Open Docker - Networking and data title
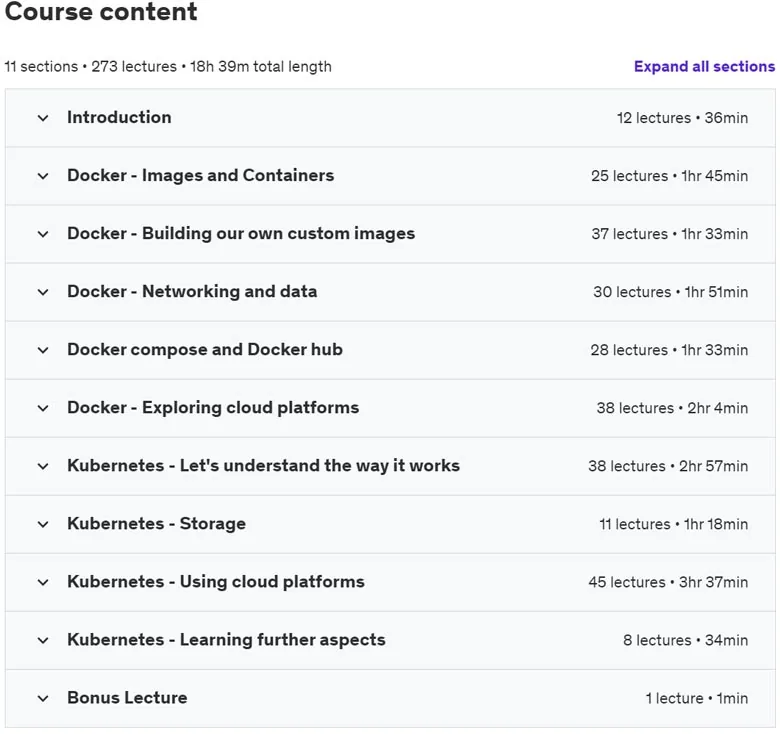Image resolution: width=780 pixels, height=734 pixels. (x=192, y=291)
